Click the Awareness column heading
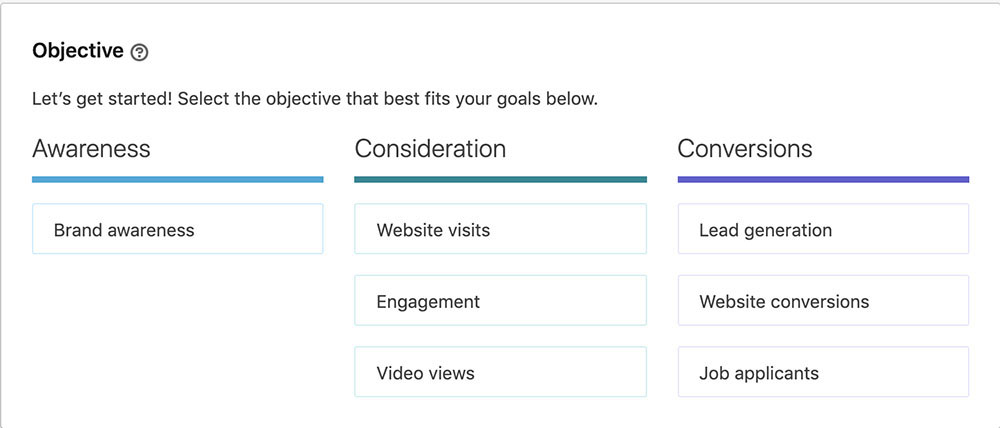The image size is (1000, 428). (x=91, y=149)
